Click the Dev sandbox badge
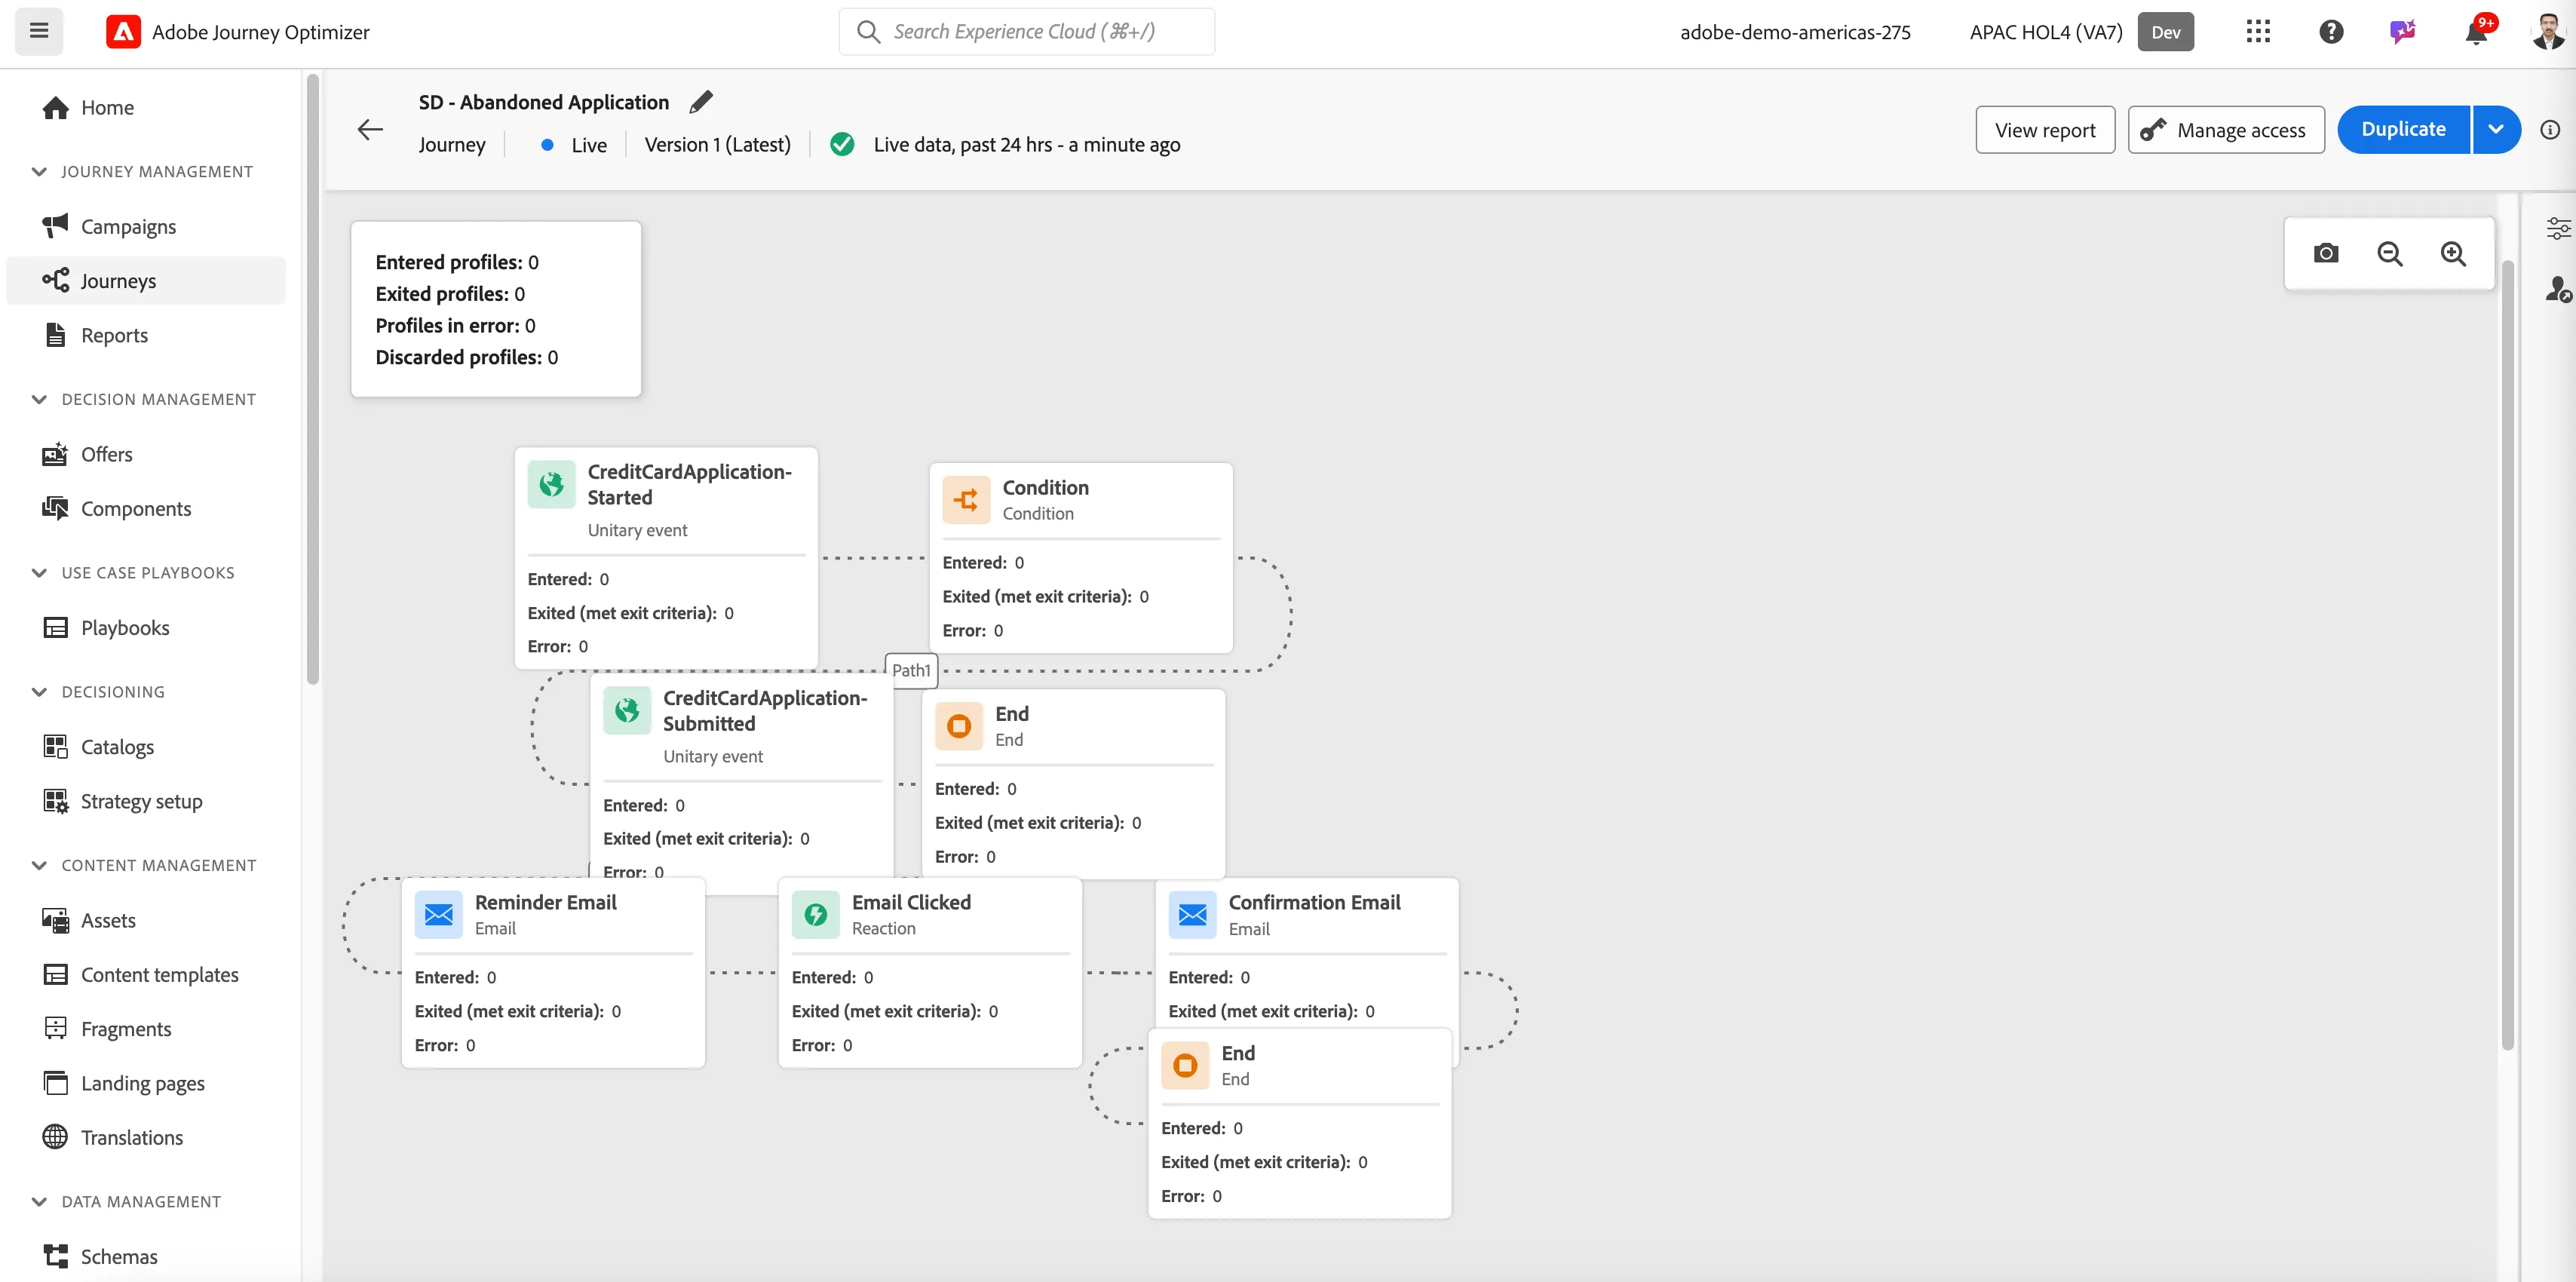2576x1282 pixels. point(2165,32)
